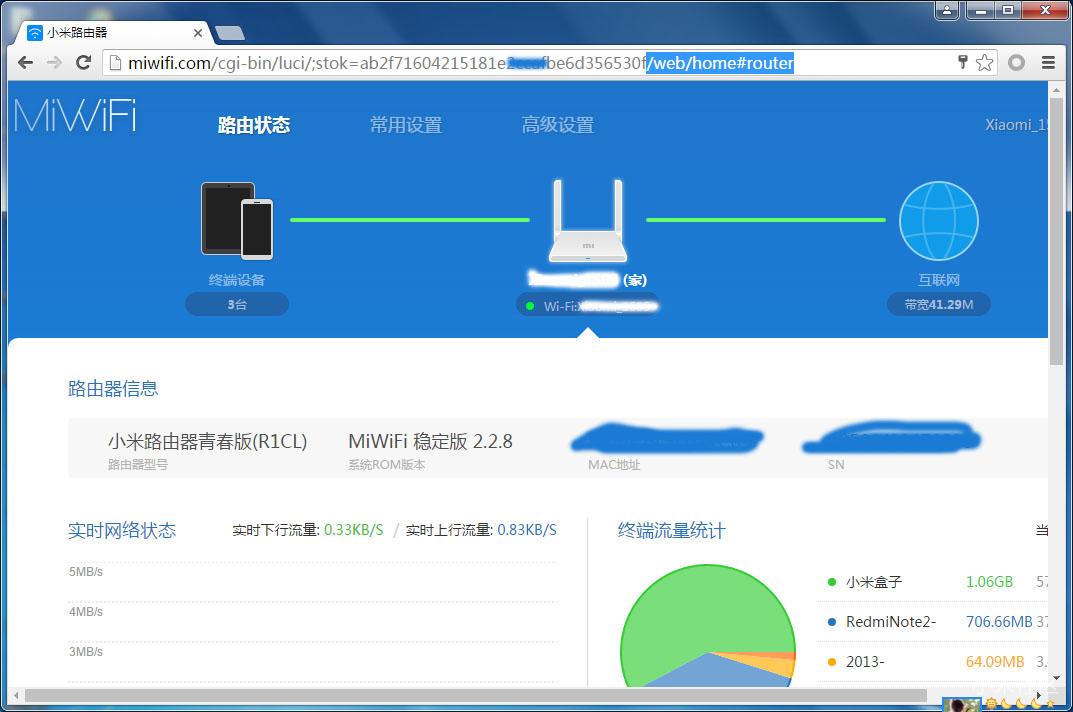Click the 2013- device row
1073x712 pixels.
[932, 661]
